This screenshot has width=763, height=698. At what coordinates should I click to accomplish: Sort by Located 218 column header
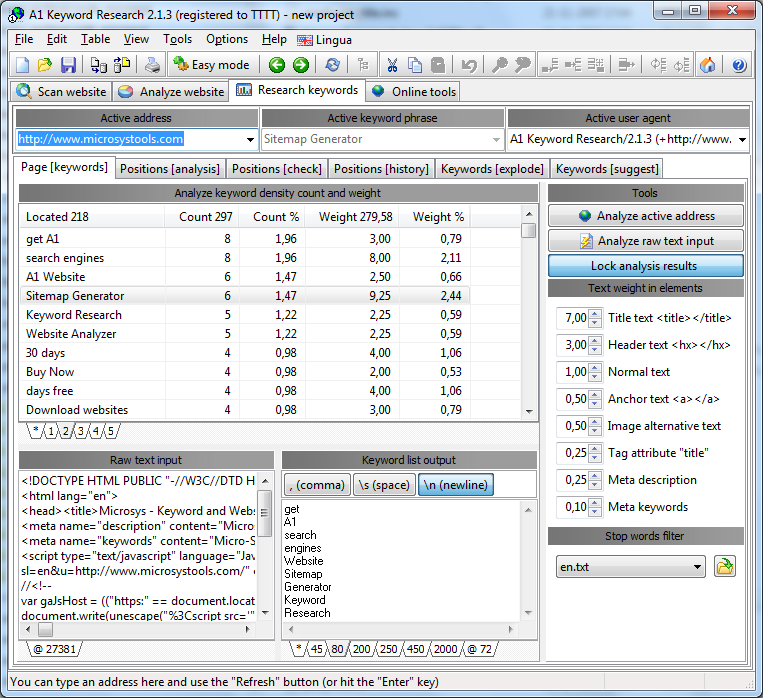pyautogui.click(x=92, y=217)
